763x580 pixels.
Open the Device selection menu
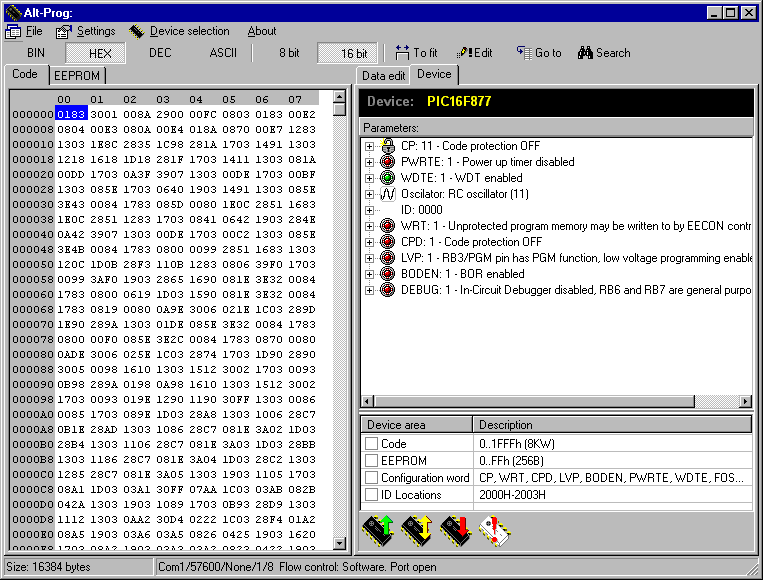click(189, 31)
